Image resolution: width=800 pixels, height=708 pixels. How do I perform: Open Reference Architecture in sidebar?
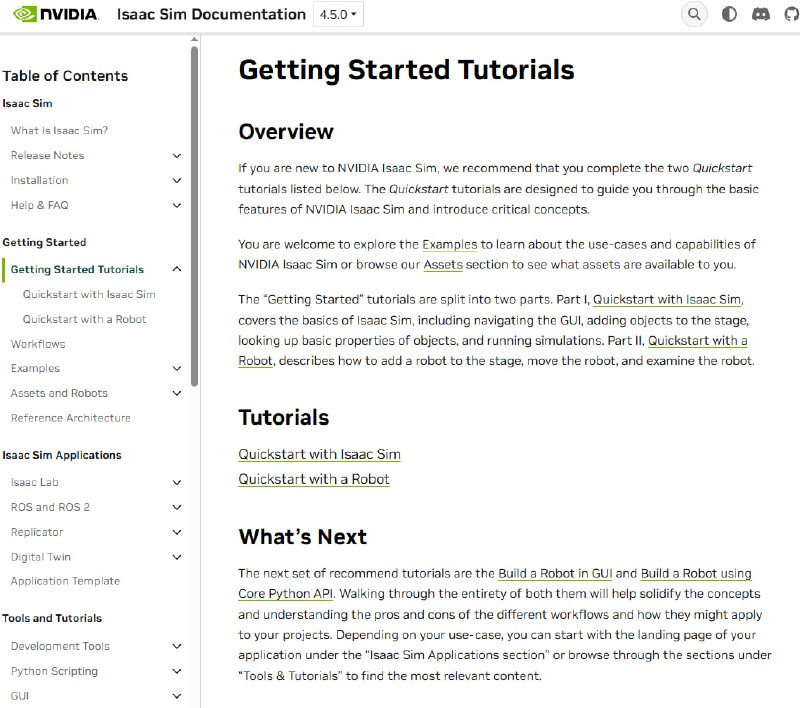70,418
